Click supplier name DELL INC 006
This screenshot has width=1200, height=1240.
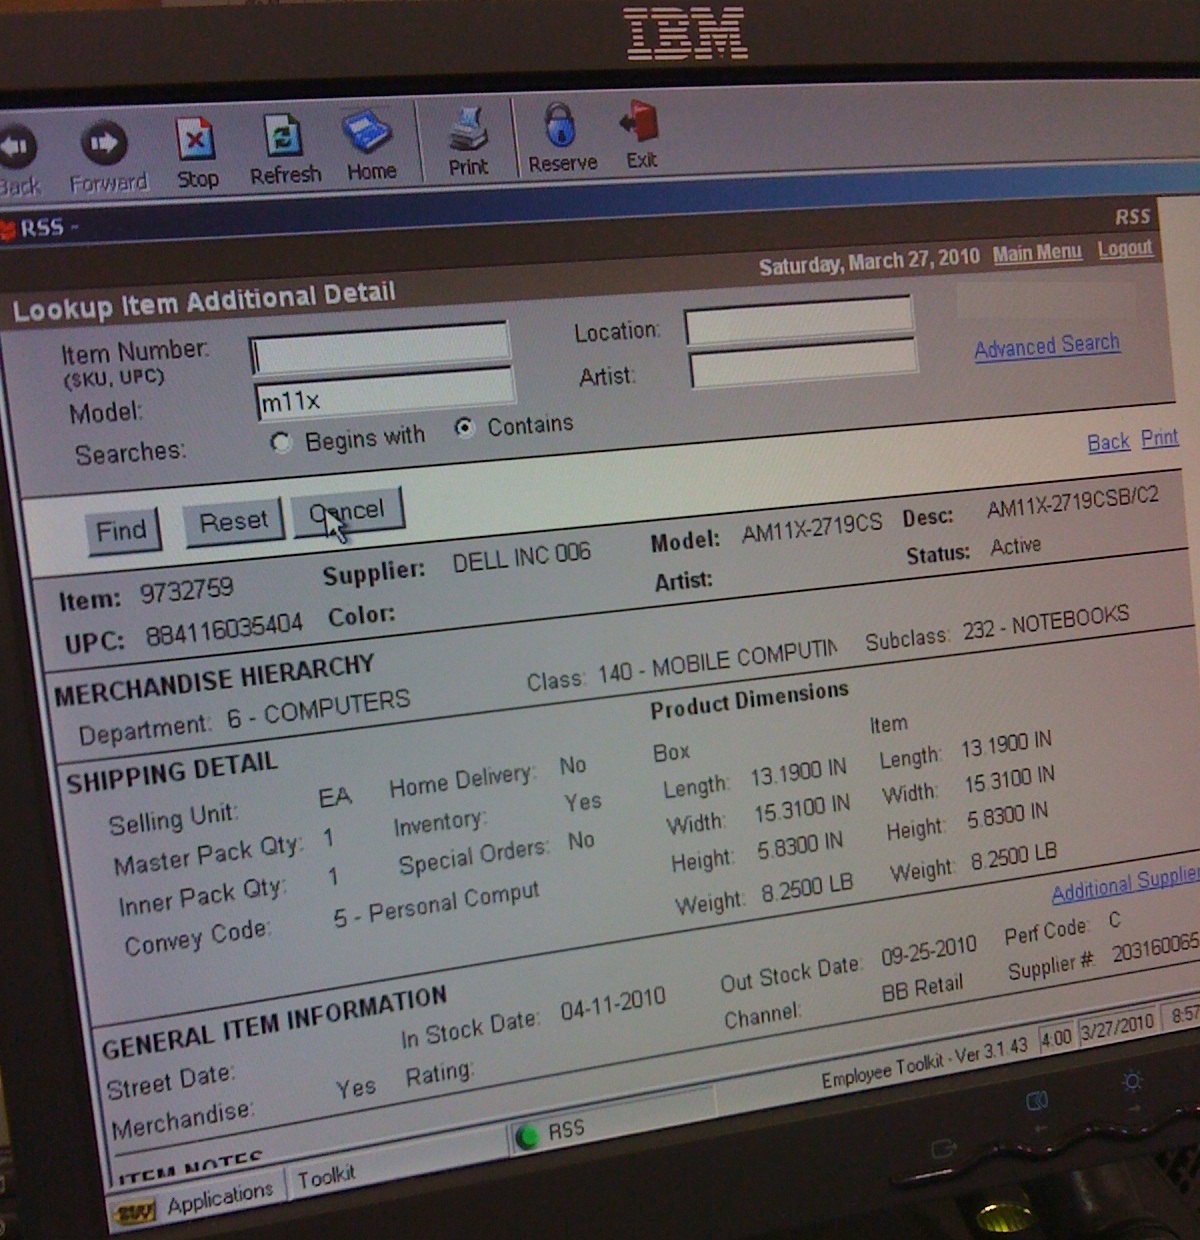(x=521, y=556)
